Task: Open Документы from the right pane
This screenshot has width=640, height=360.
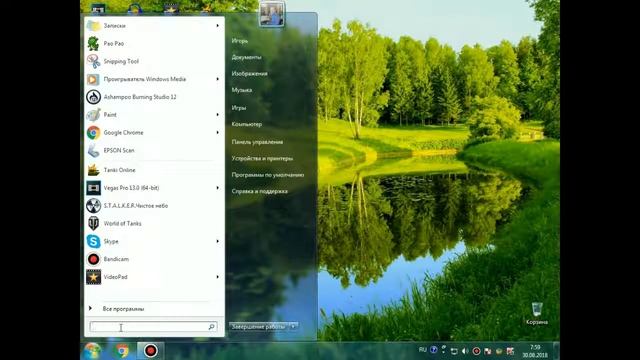Action: coord(247,57)
